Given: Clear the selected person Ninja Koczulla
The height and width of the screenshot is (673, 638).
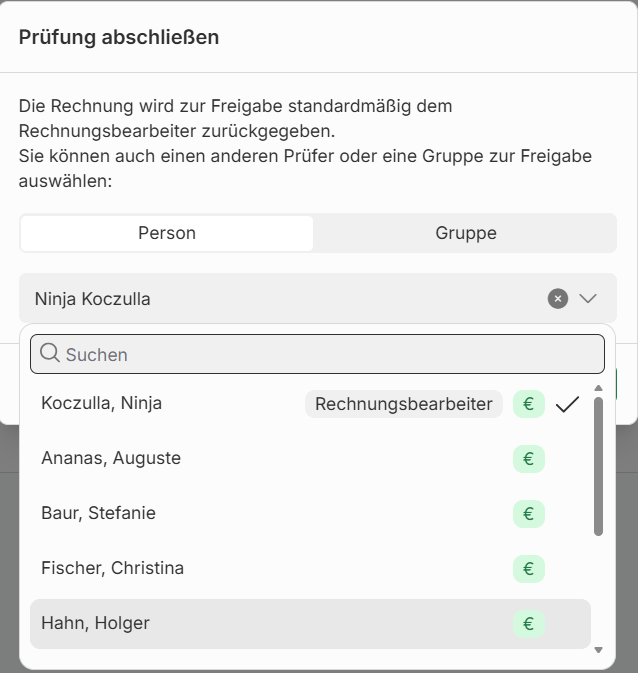Looking at the screenshot, I should (558, 298).
